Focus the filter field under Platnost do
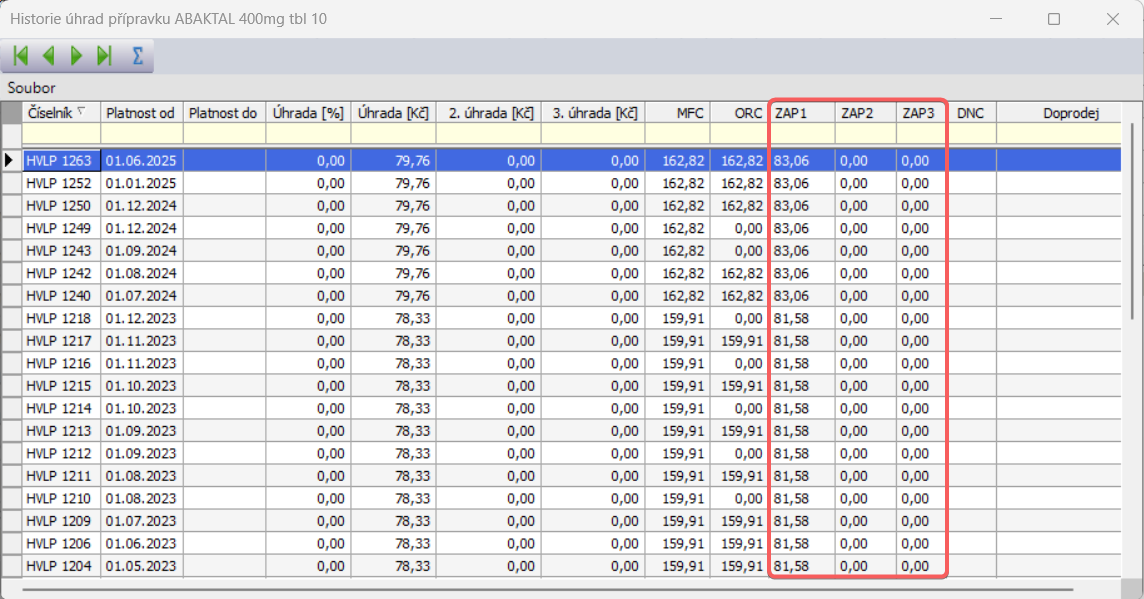 pyautogui.click(x=224, y=134)
